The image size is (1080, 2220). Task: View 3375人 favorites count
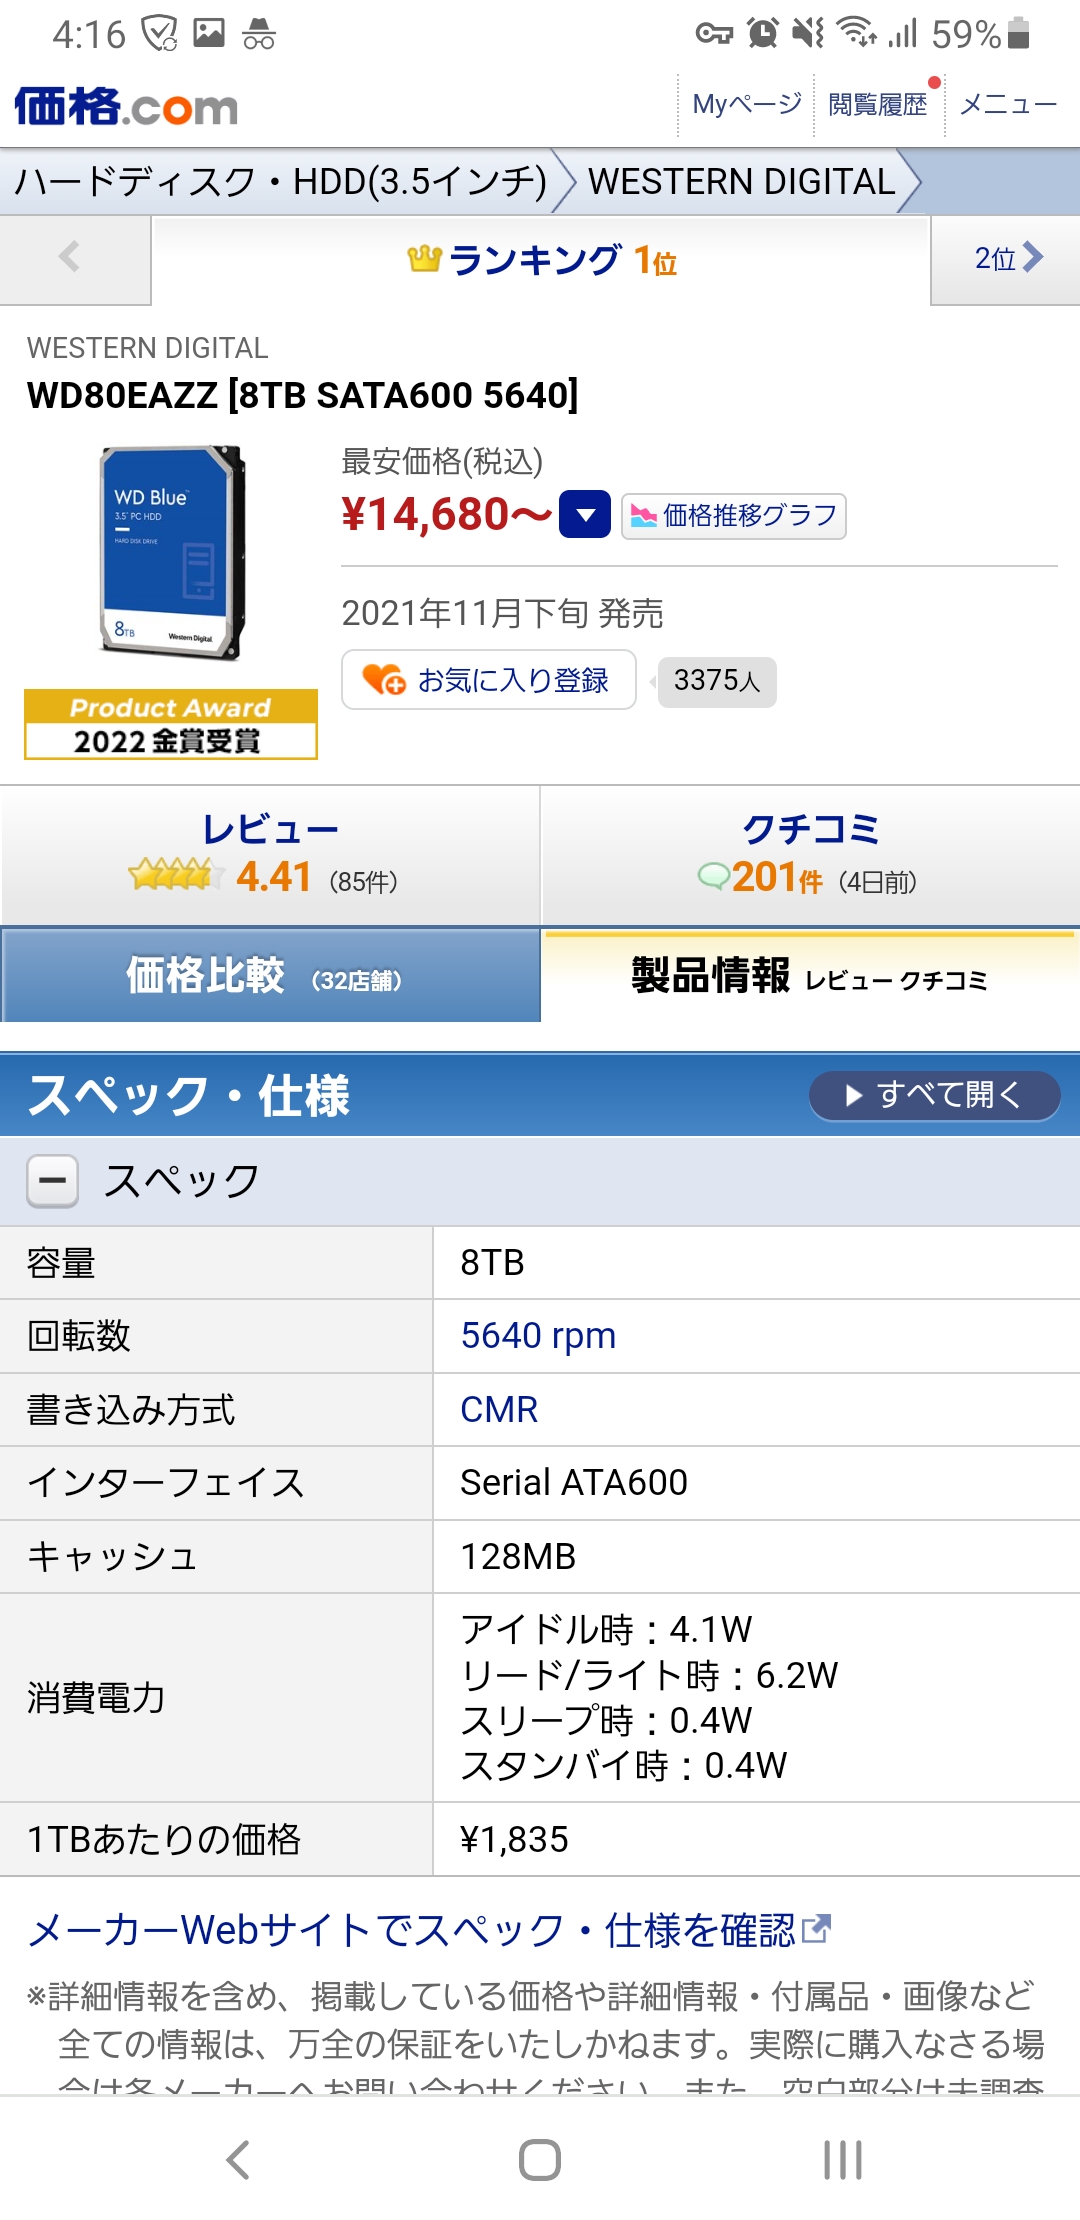717,681
